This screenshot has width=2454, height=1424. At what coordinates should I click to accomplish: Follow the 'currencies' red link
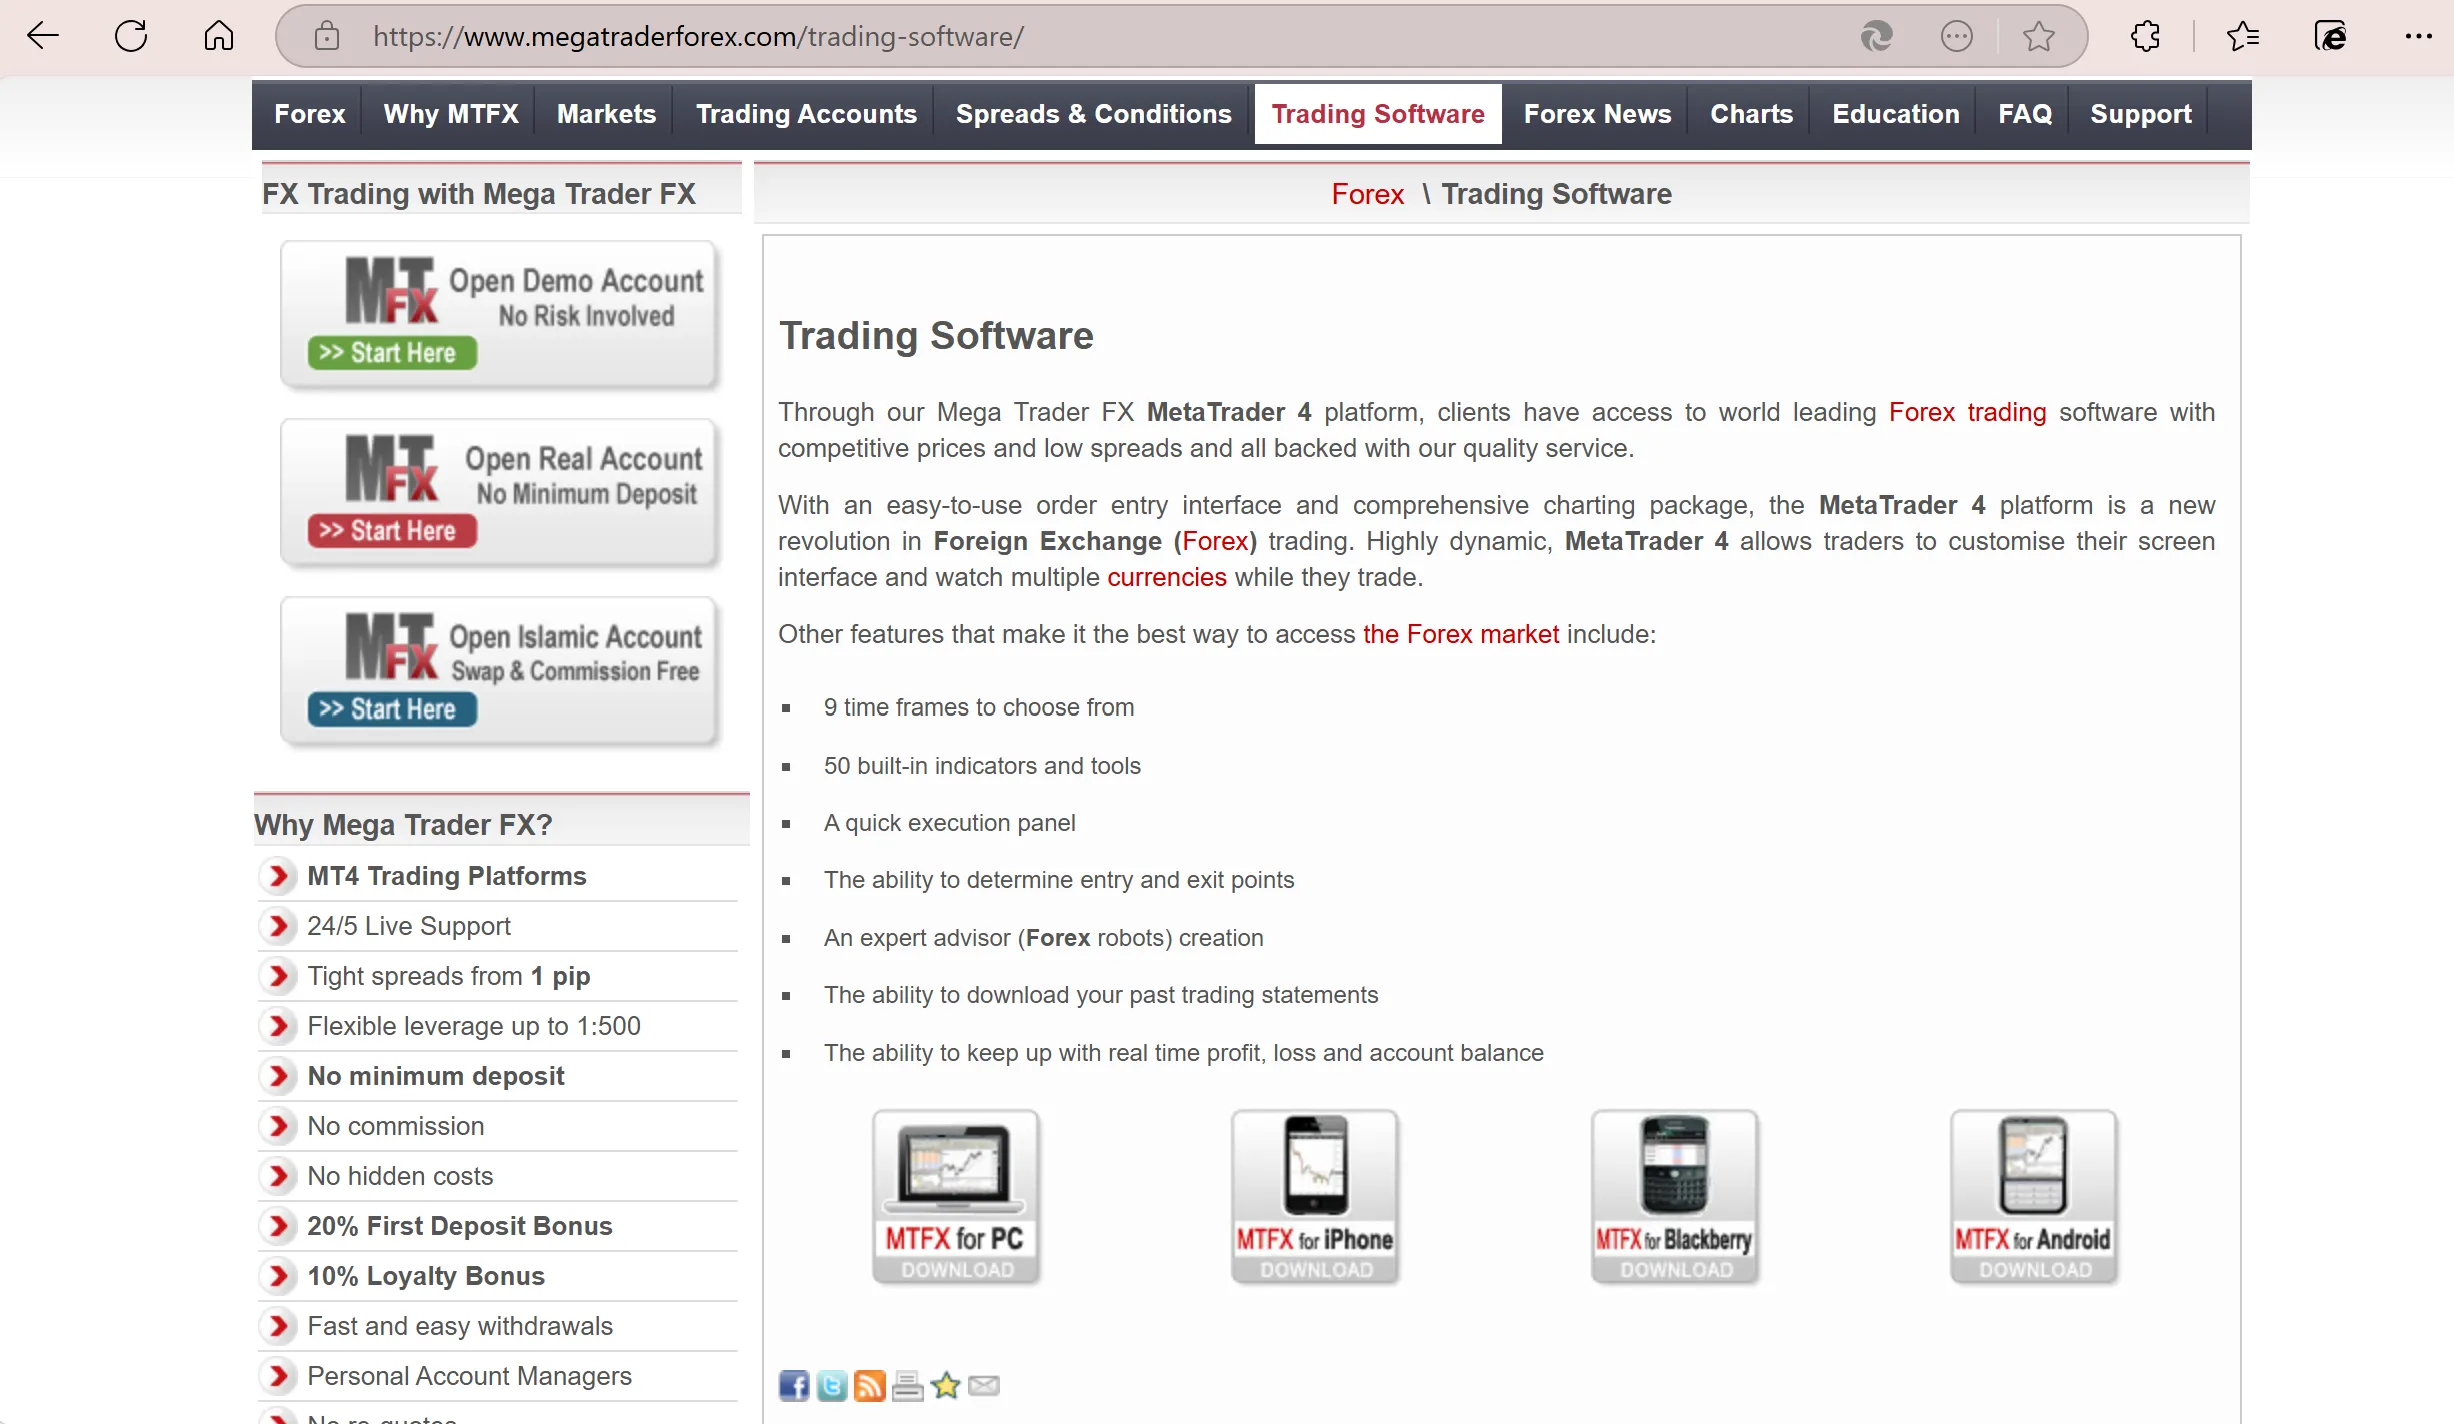1166,577
